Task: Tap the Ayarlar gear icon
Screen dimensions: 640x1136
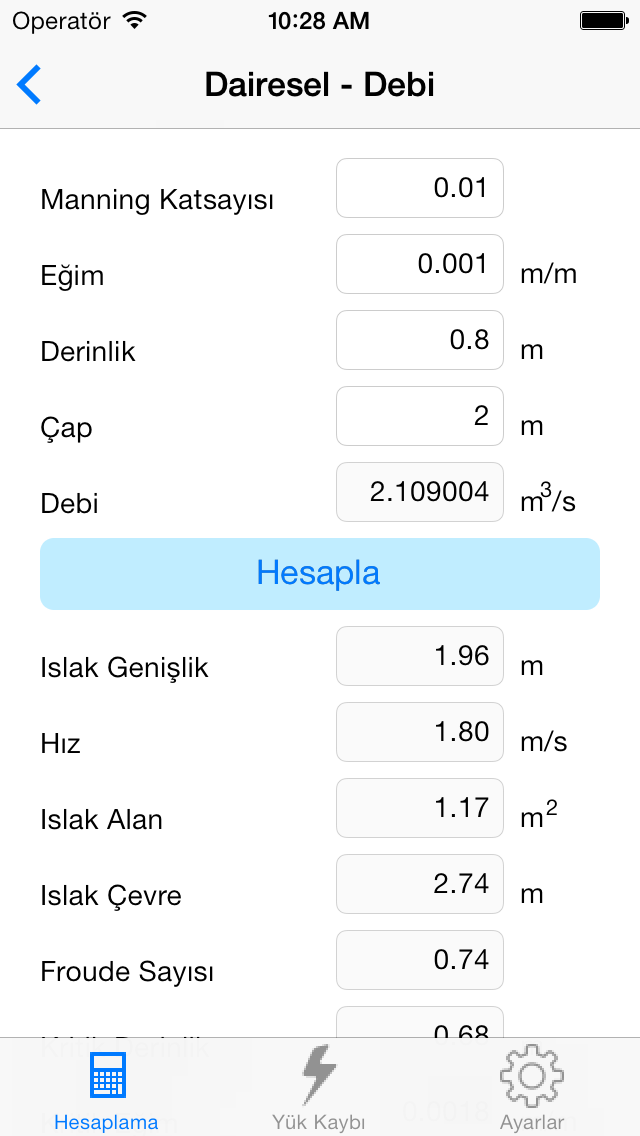Action: point(532,1076)
